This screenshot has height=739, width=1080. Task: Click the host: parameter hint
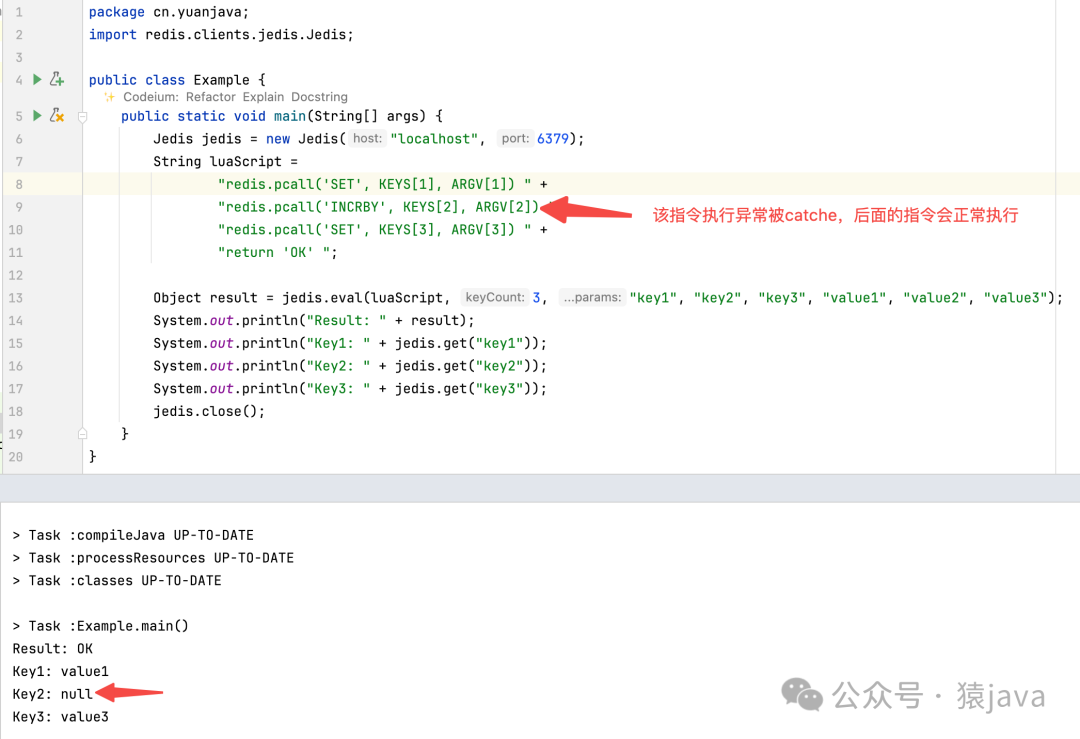(x=367, y=139)
